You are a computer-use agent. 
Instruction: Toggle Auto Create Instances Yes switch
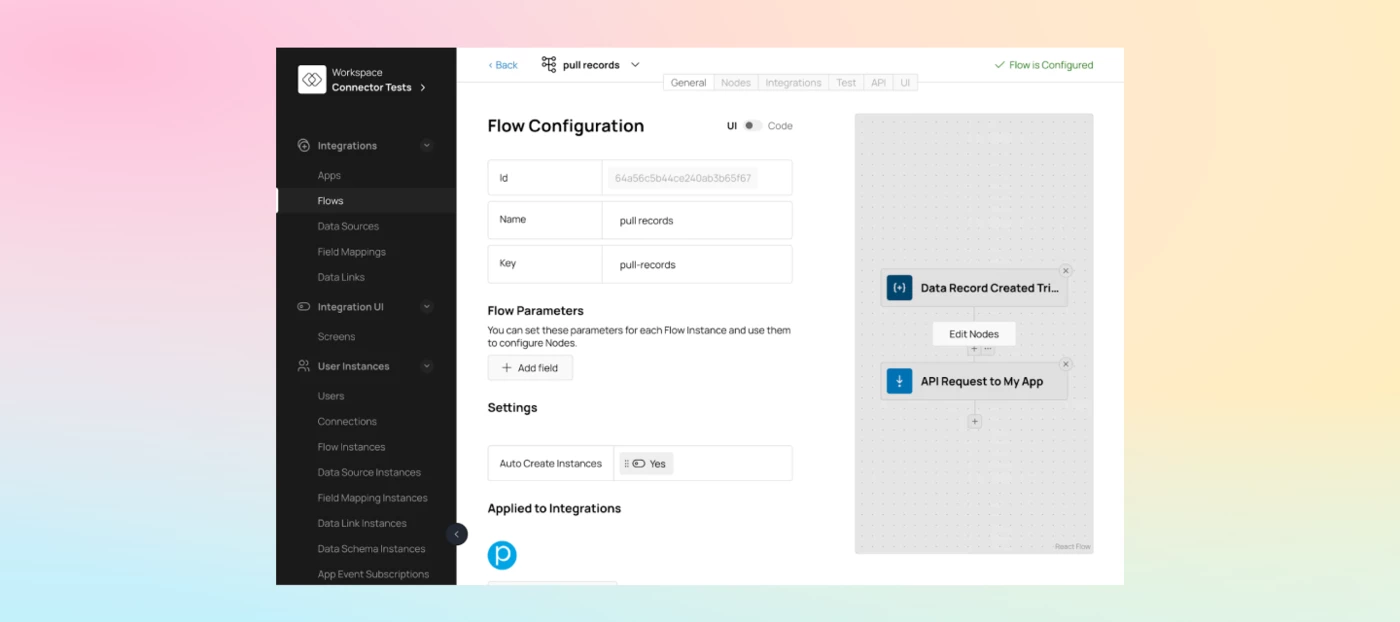click(646, 464)
